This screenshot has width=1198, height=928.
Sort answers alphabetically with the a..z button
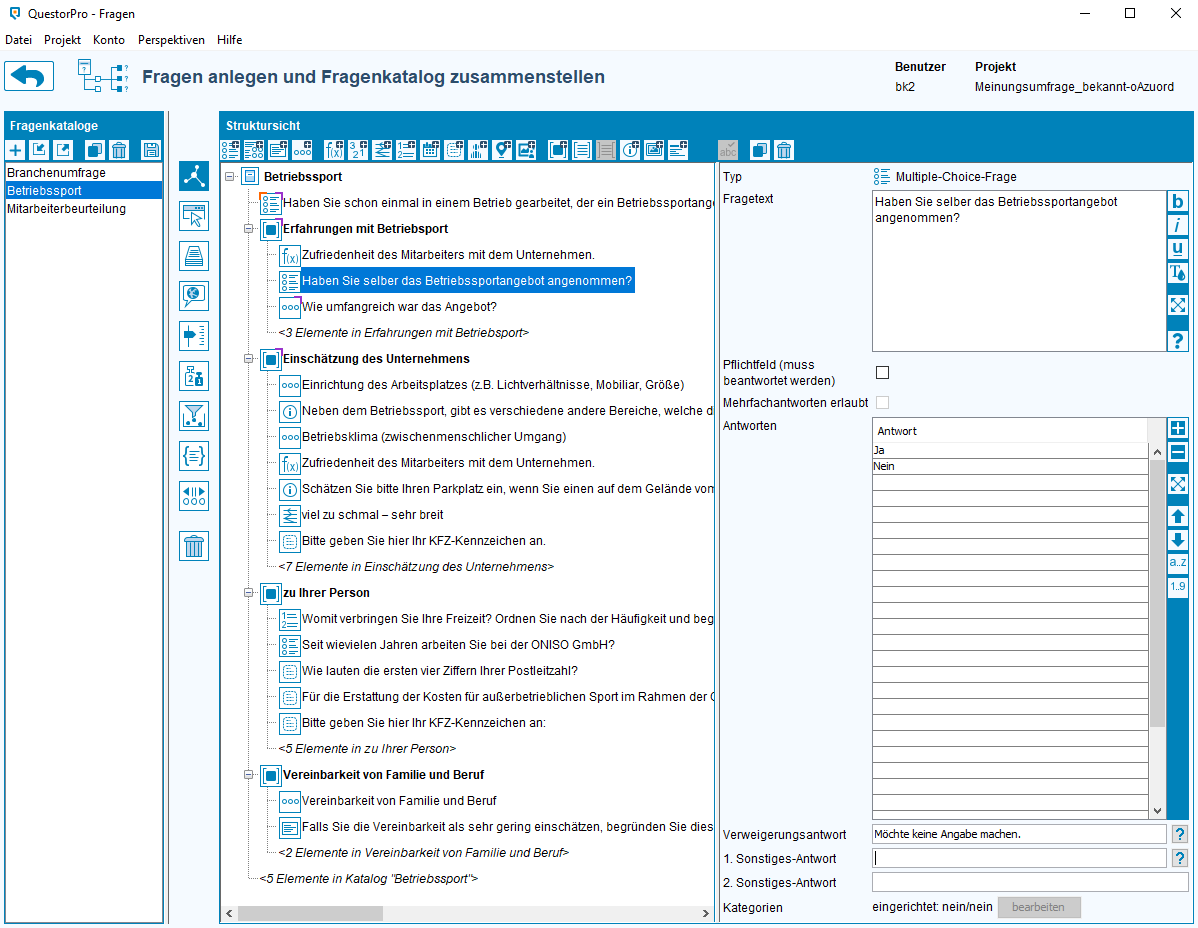click(1178, 563)
